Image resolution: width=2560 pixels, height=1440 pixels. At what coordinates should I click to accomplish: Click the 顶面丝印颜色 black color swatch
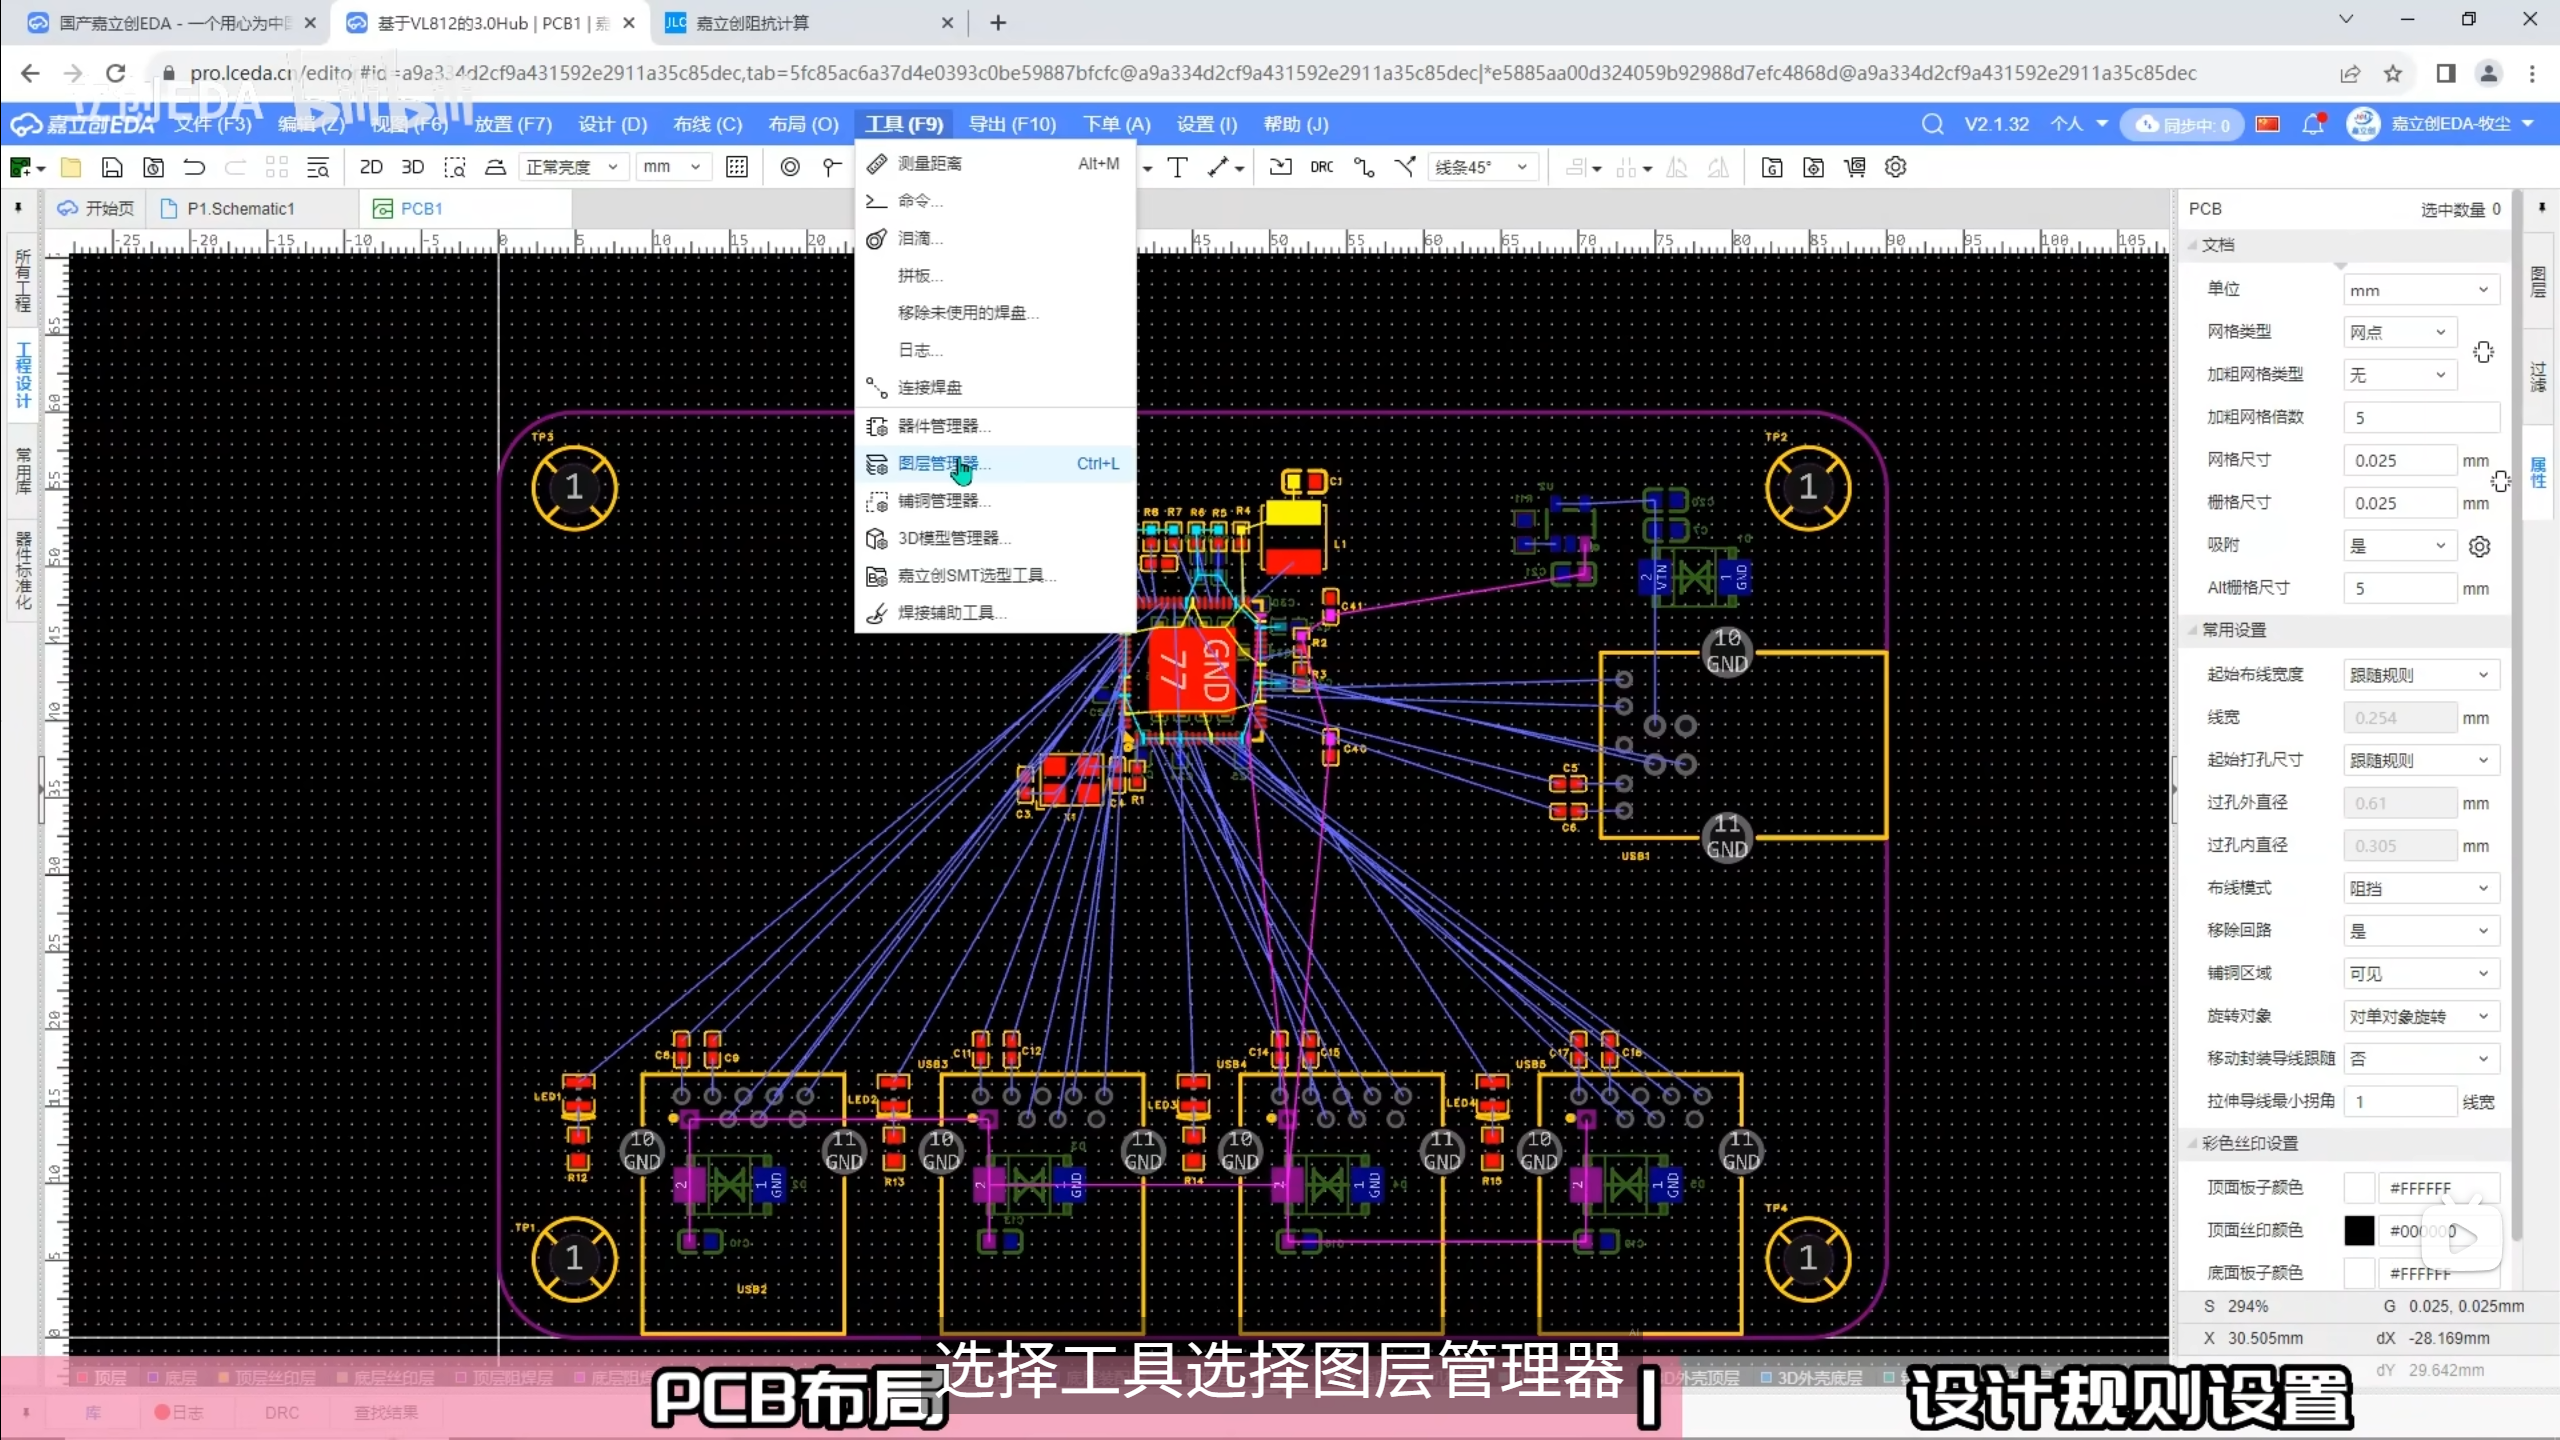coord(2358,1230)
